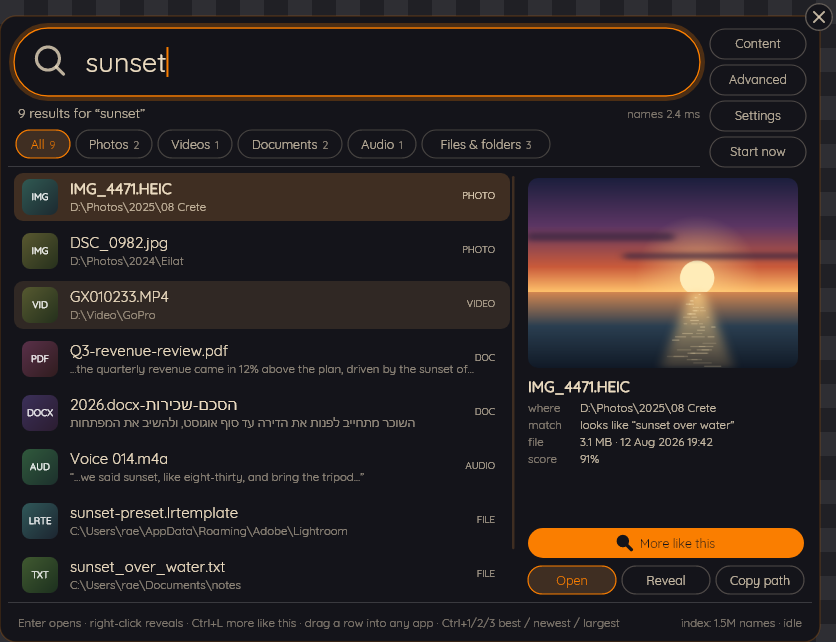Click the file info 3.1 MB 12 Aug 2026
Image resolution: width=836 pixels, height=642 pixels.
[x=646, y=442]
